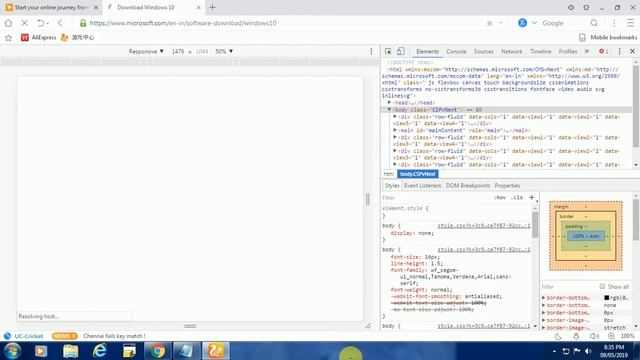Click the line-height: 1.5 declaration
The height and width of the screenshot is (360, 640).
416,263
